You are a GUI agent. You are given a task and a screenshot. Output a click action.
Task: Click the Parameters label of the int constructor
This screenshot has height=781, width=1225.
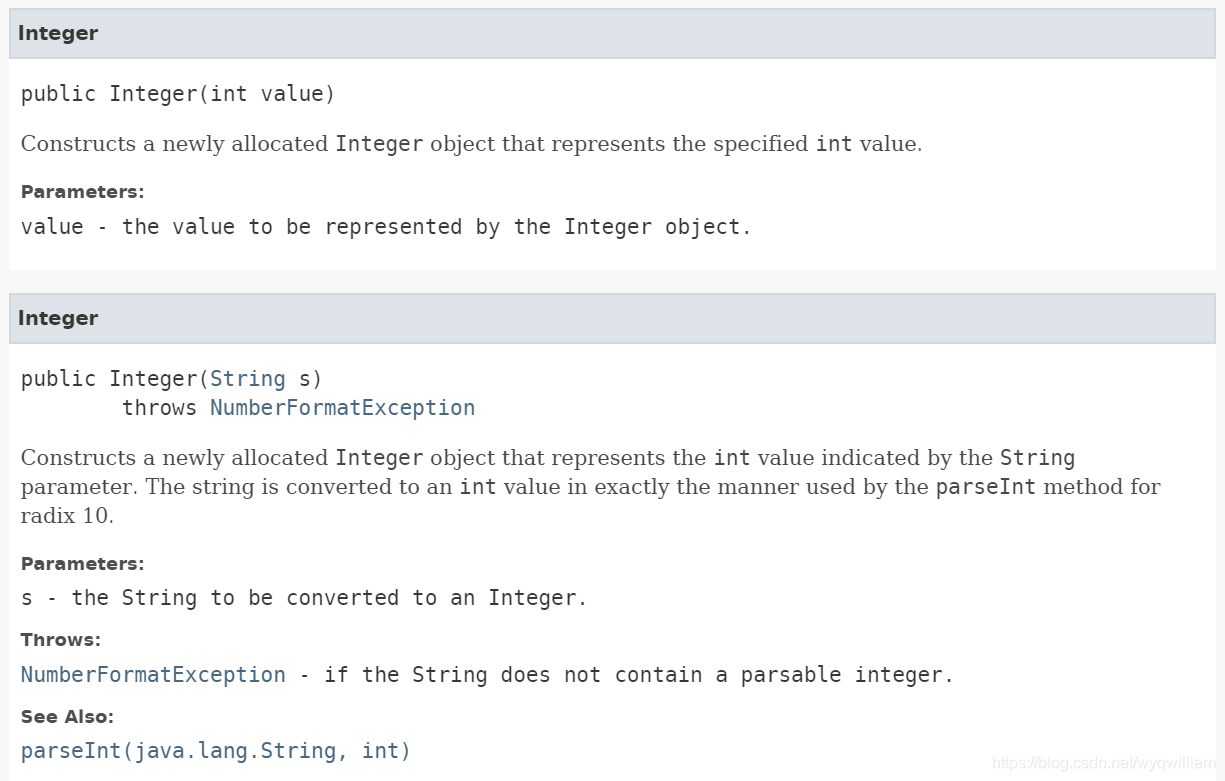point(83,192)
